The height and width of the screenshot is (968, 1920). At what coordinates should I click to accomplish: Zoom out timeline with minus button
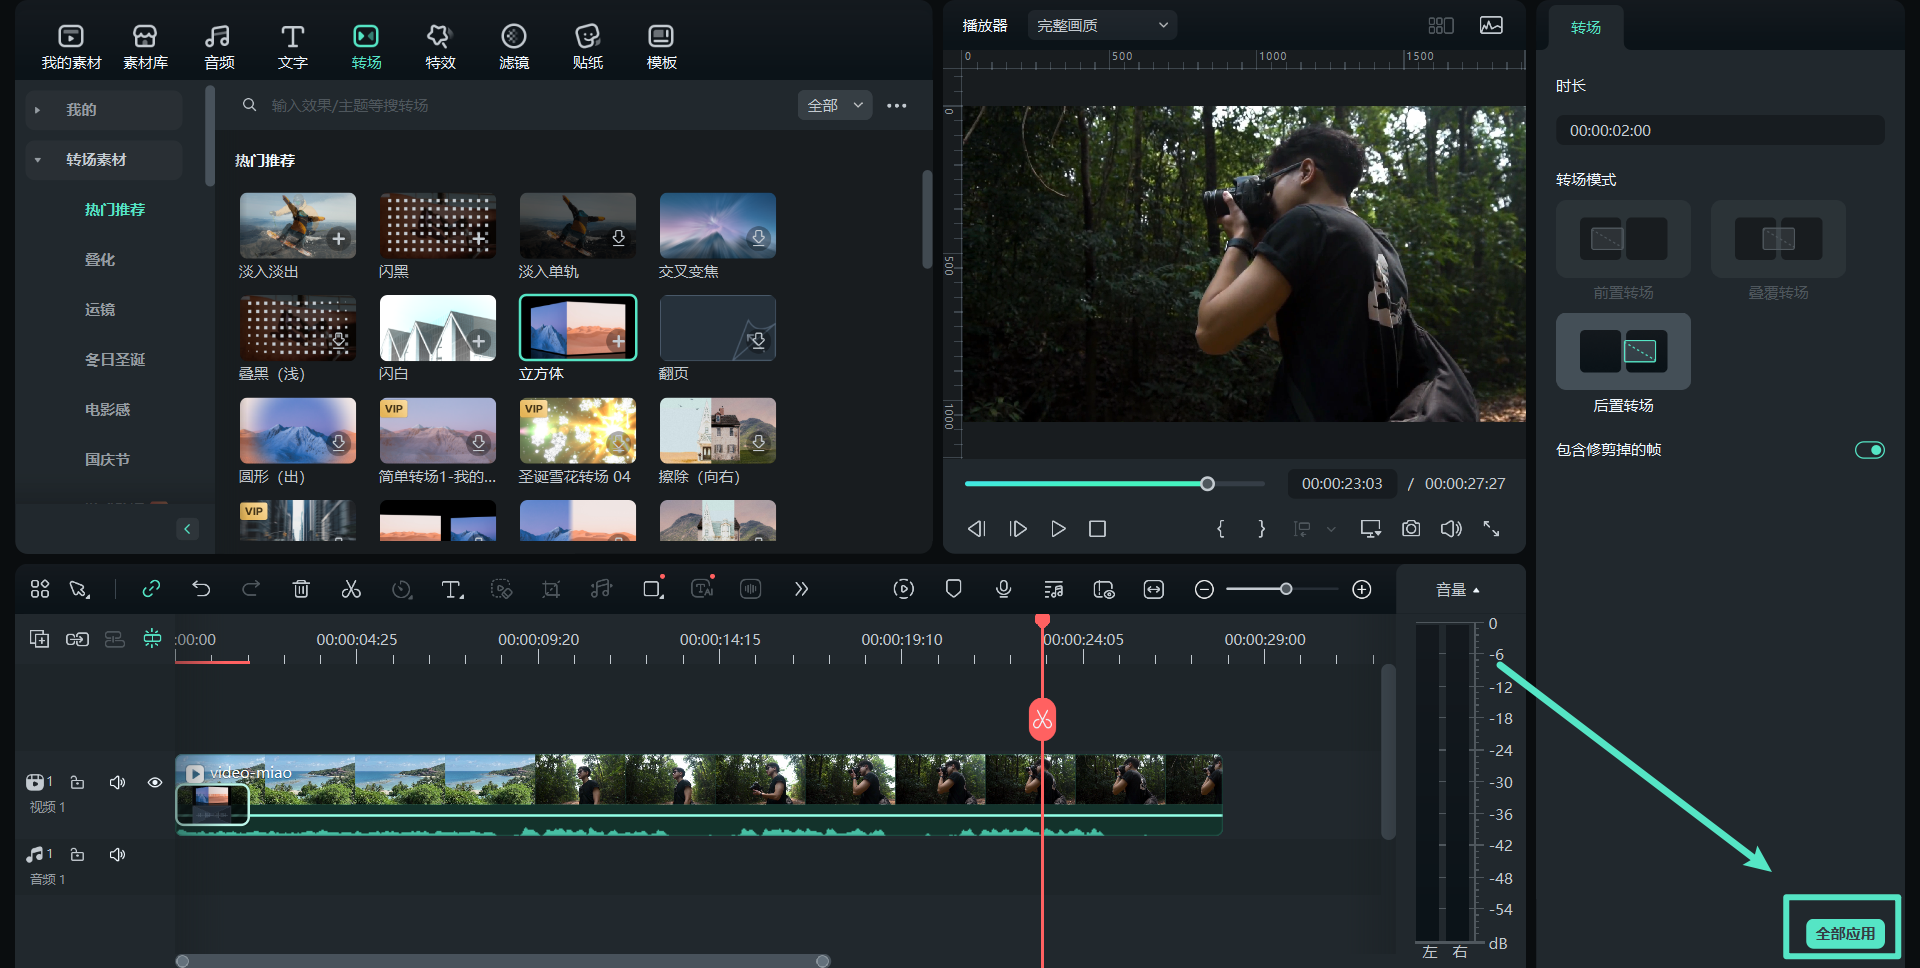coord(1204,590)
